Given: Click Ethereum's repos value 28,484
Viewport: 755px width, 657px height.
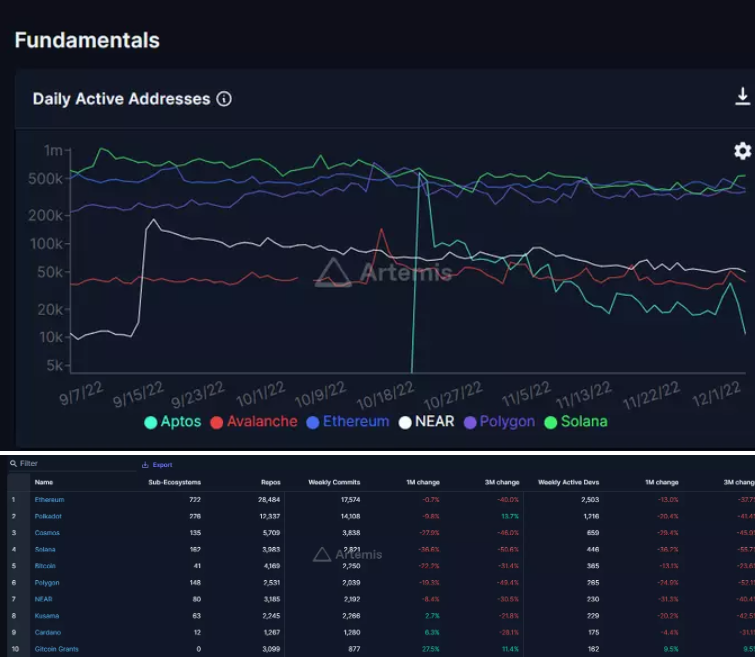Looking at the screenshot, I should click(269, 499).
